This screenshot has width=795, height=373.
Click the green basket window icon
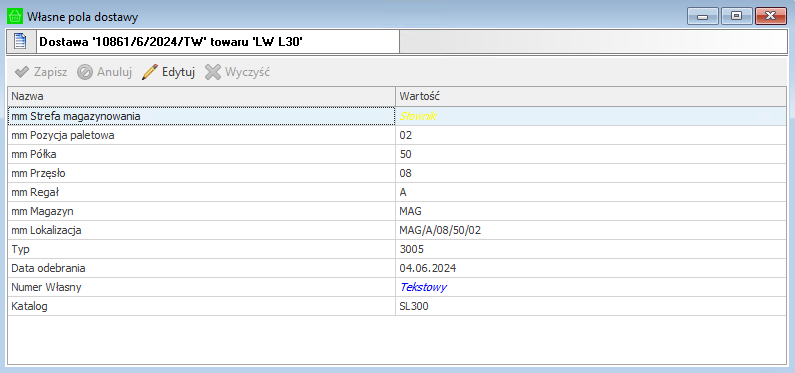tap(15, 16)
